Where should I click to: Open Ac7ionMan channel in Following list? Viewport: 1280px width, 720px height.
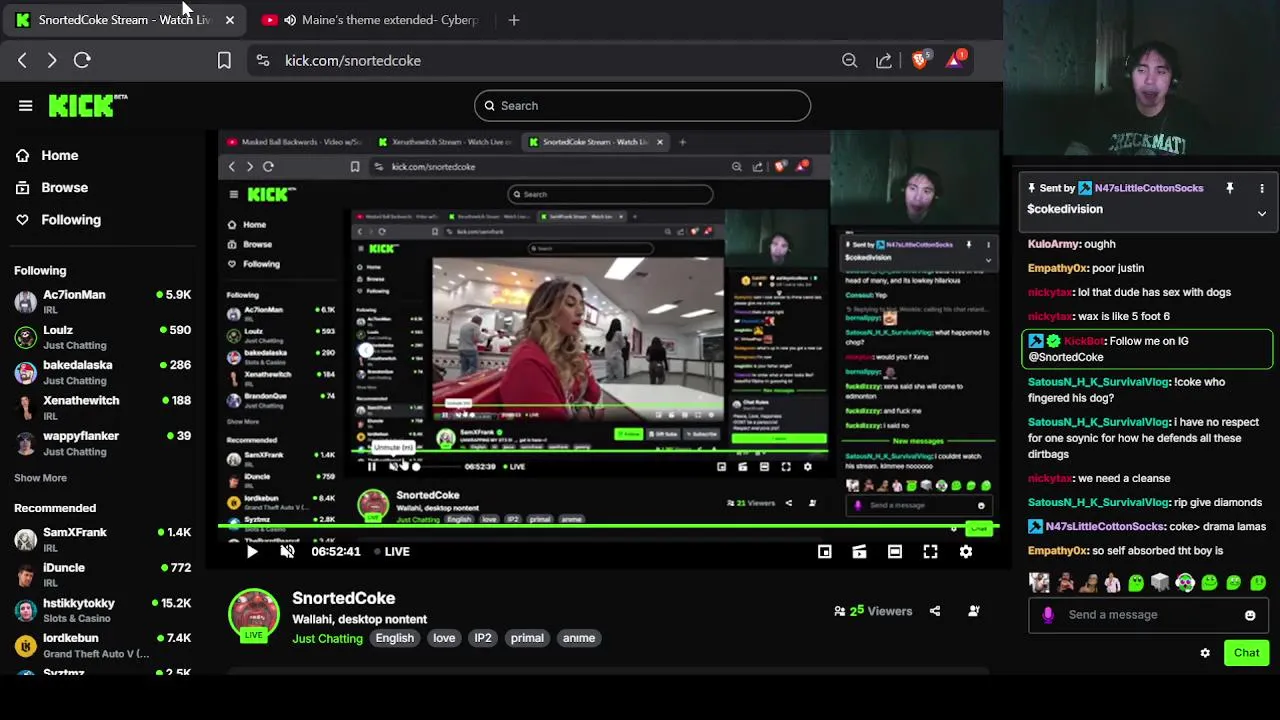tap(102, 302)
